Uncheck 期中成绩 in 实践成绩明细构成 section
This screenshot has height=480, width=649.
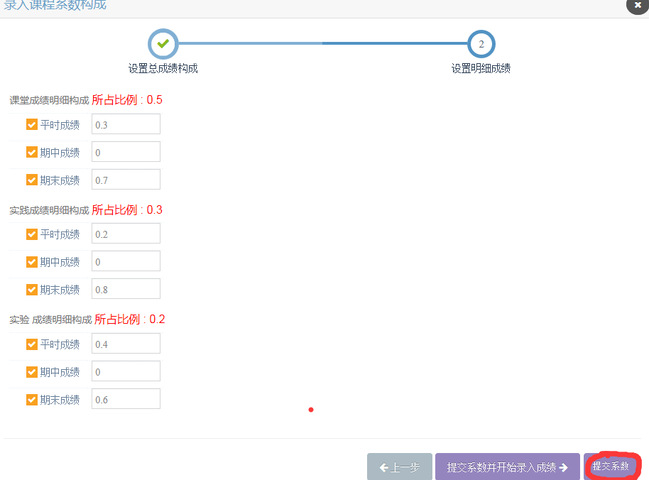click(x=32, y=262)
